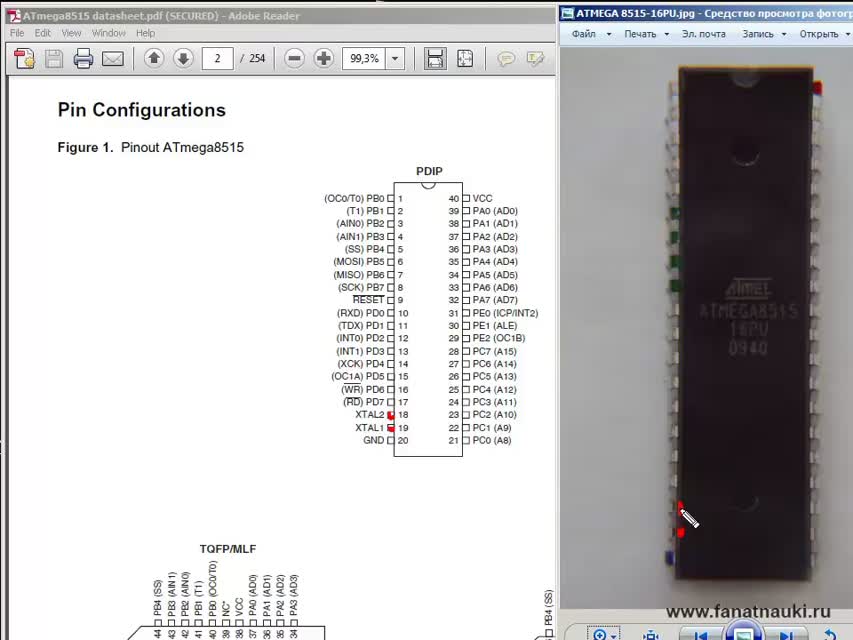Click the 'VCC' label at PDIP pin 40
This screenshot has width=853, height=640.
click(483, 199)
